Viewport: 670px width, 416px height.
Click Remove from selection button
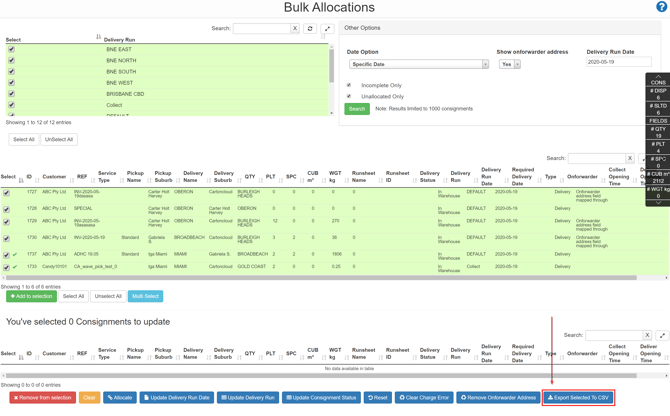tap(42, 398)
